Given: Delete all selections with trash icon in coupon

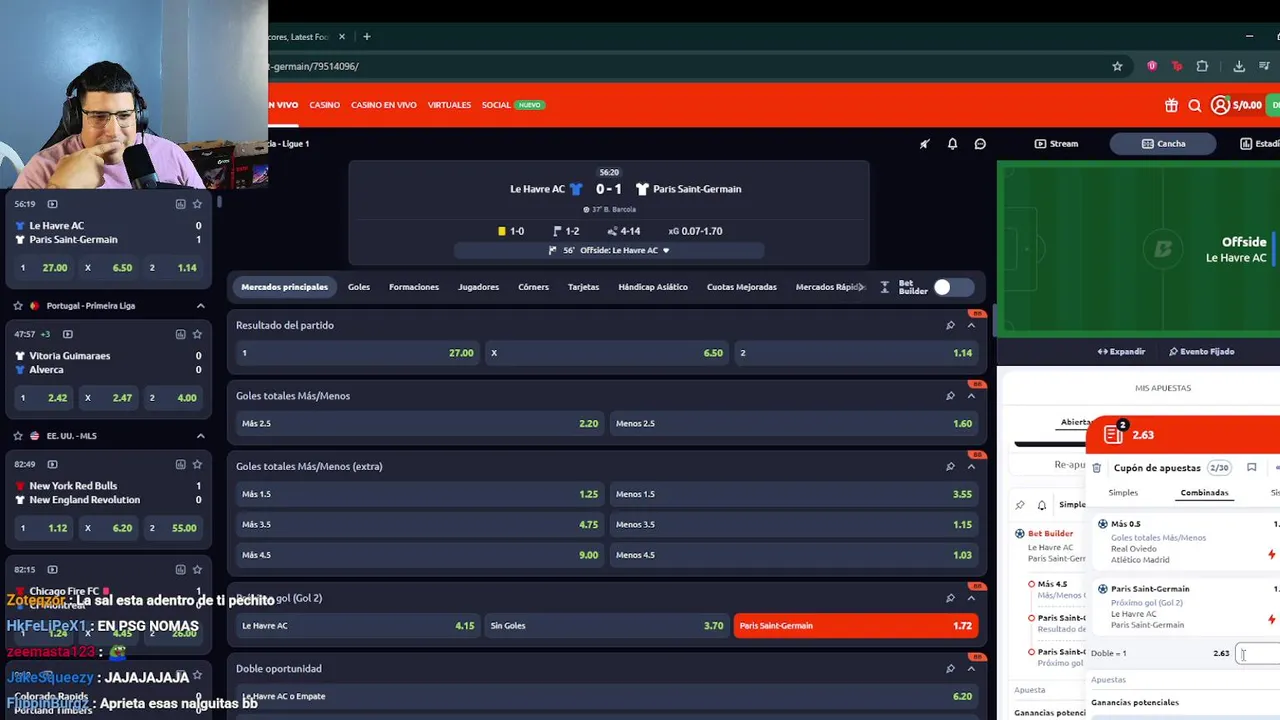Looking at the screenshot, I should click(x=1096, y=468).
